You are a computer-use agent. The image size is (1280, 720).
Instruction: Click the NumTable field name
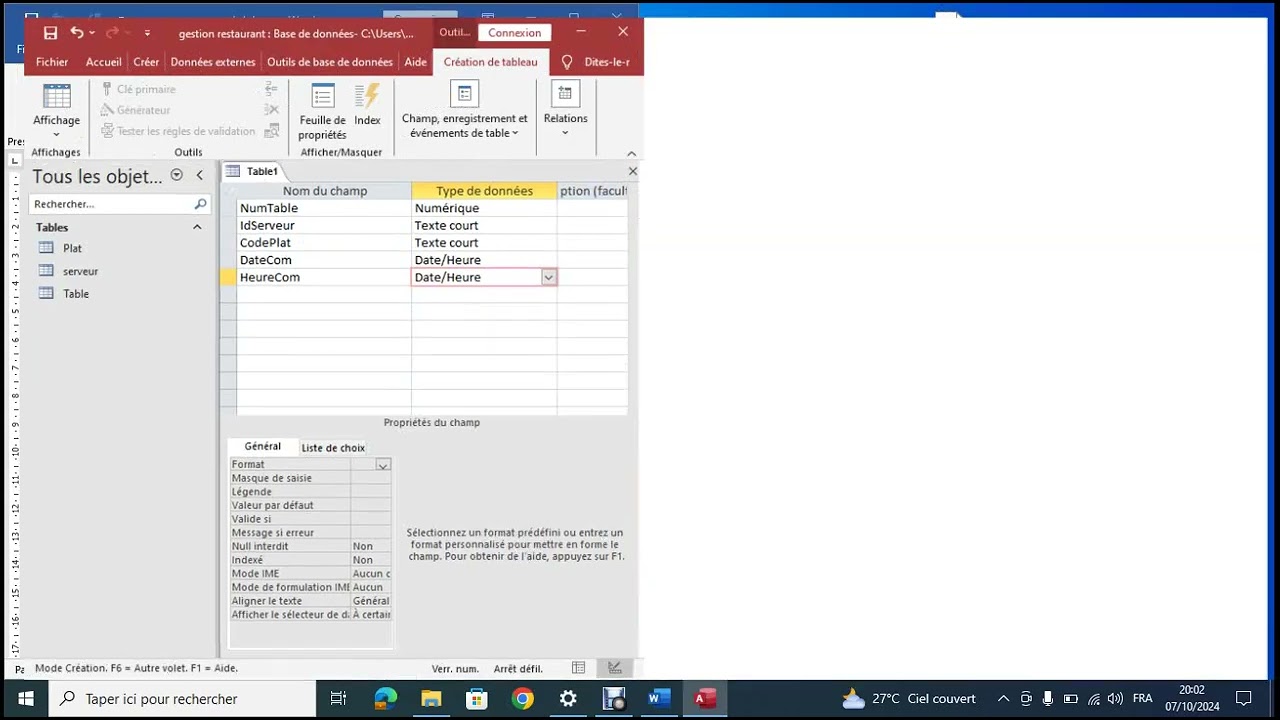click(324, 208)
